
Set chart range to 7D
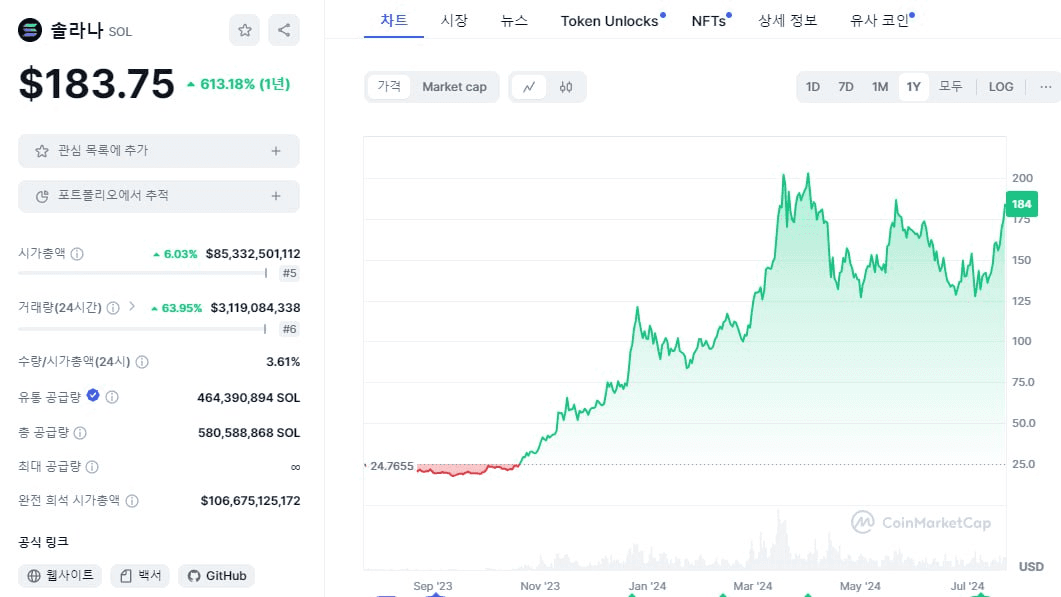846,87
